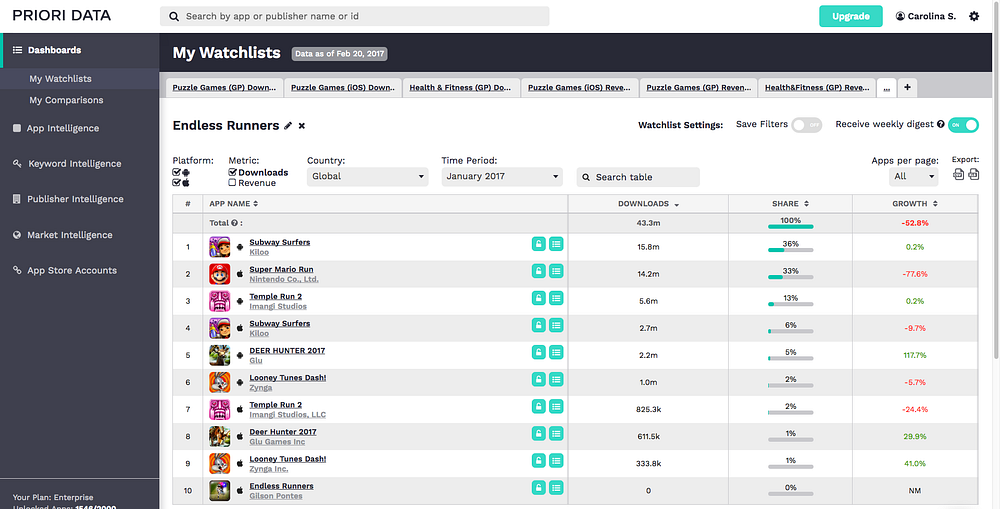Click the Search table input field
This screenshot has width=1000, height=509.
pos(638,177)
